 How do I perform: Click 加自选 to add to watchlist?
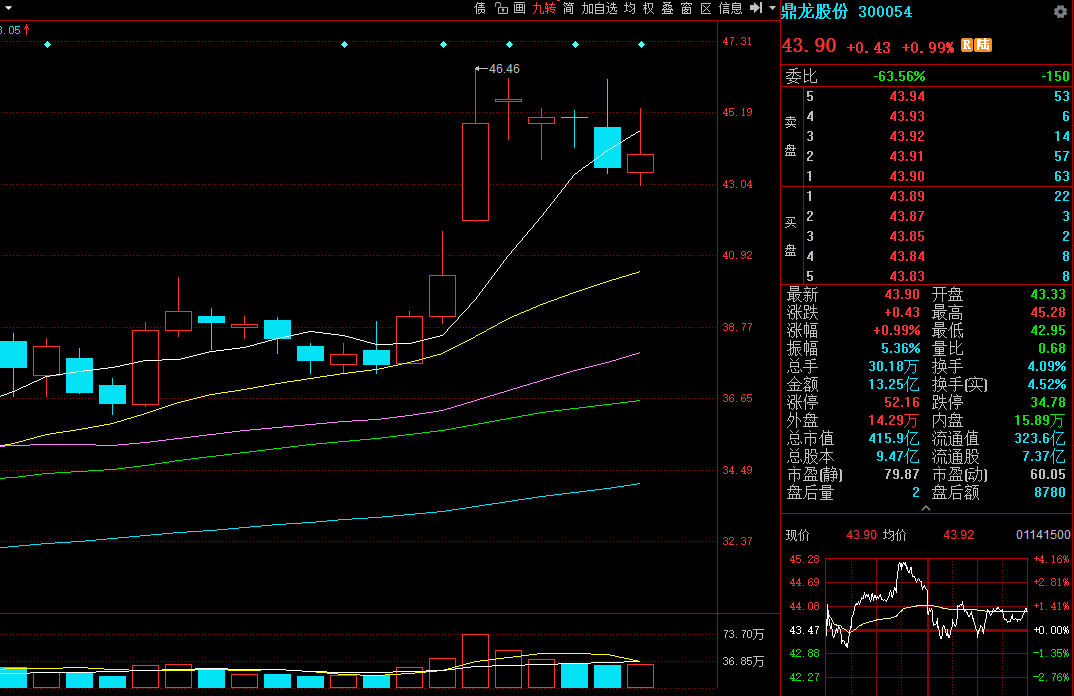[598, 9]
